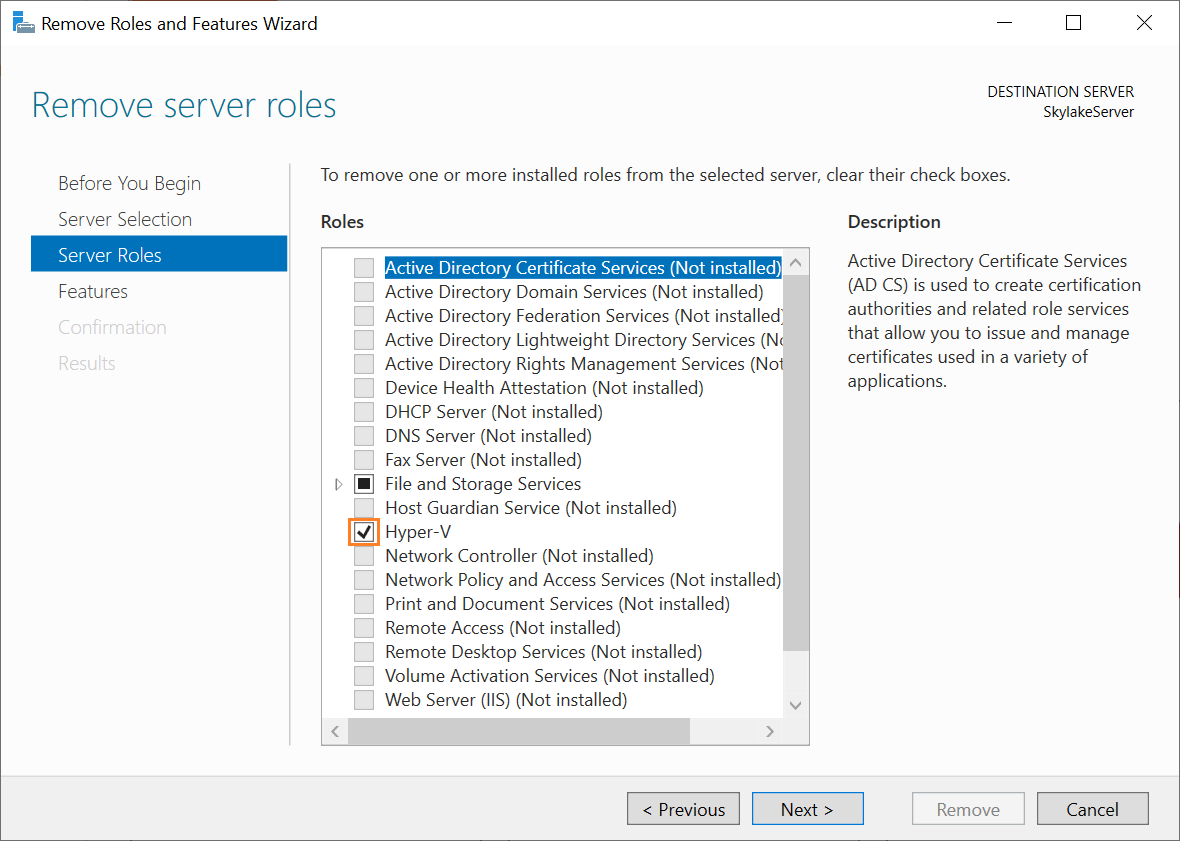Click Active Directory Domain Services checkbox

click(364, 292)
